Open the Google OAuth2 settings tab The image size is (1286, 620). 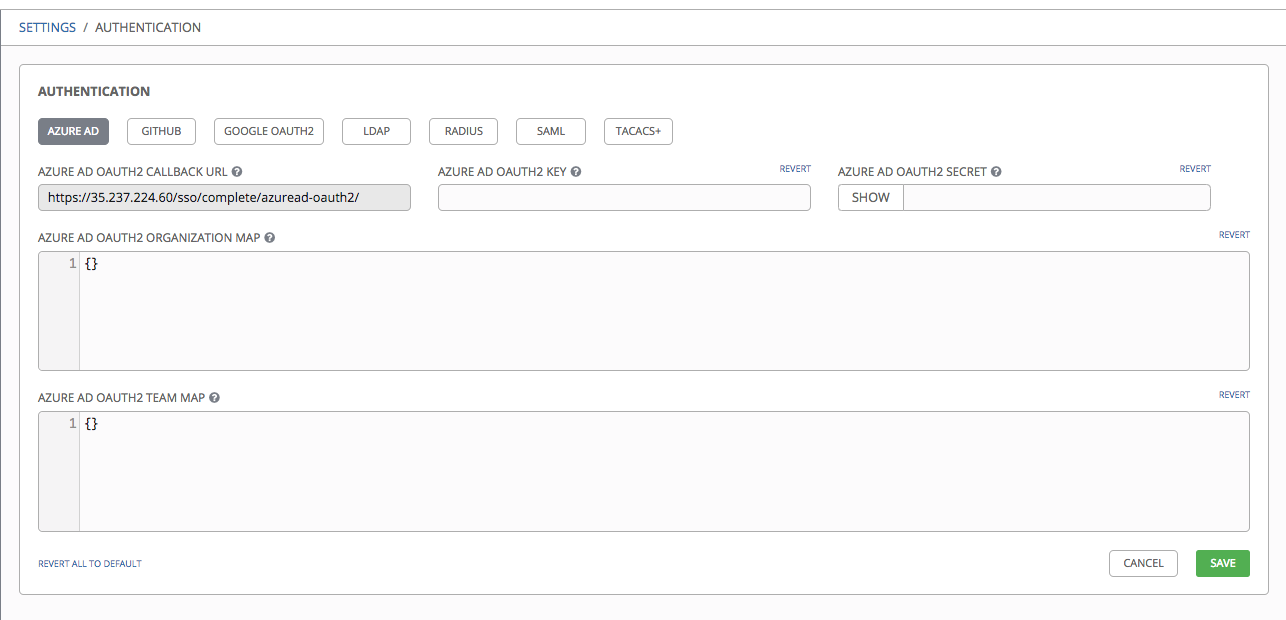click(x=268, y=131)
